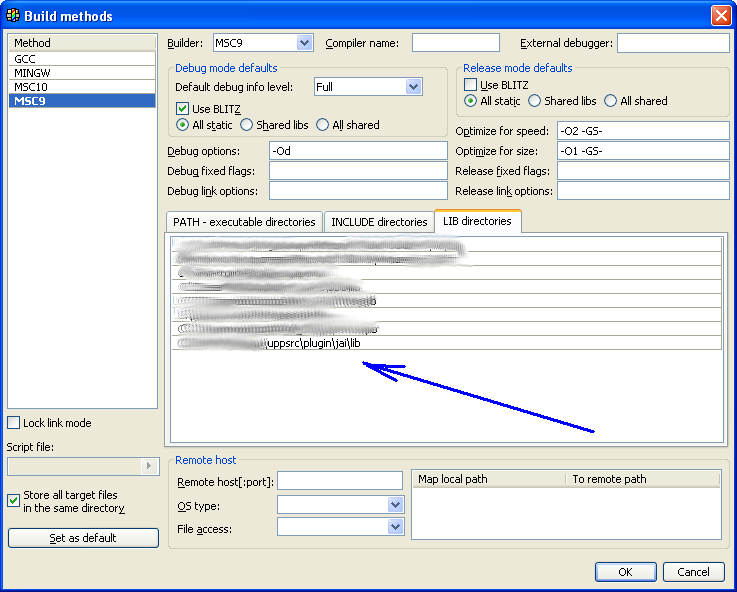Click the OK button

(x=625, y=572)
